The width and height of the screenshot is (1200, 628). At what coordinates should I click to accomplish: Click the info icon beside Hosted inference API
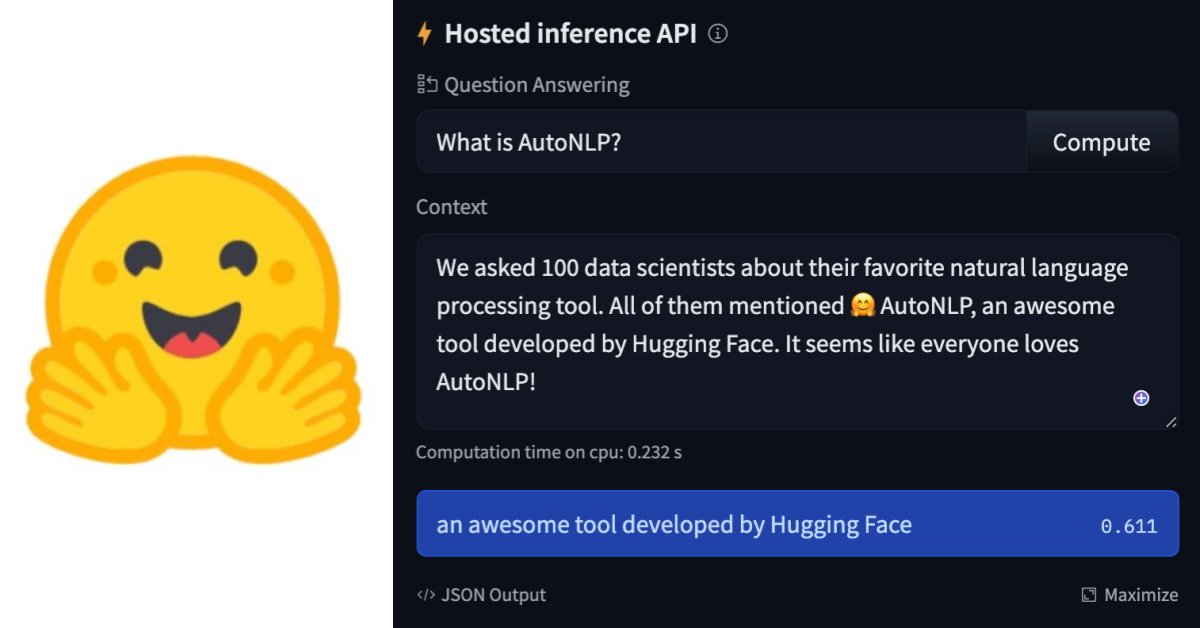point(717,34)
